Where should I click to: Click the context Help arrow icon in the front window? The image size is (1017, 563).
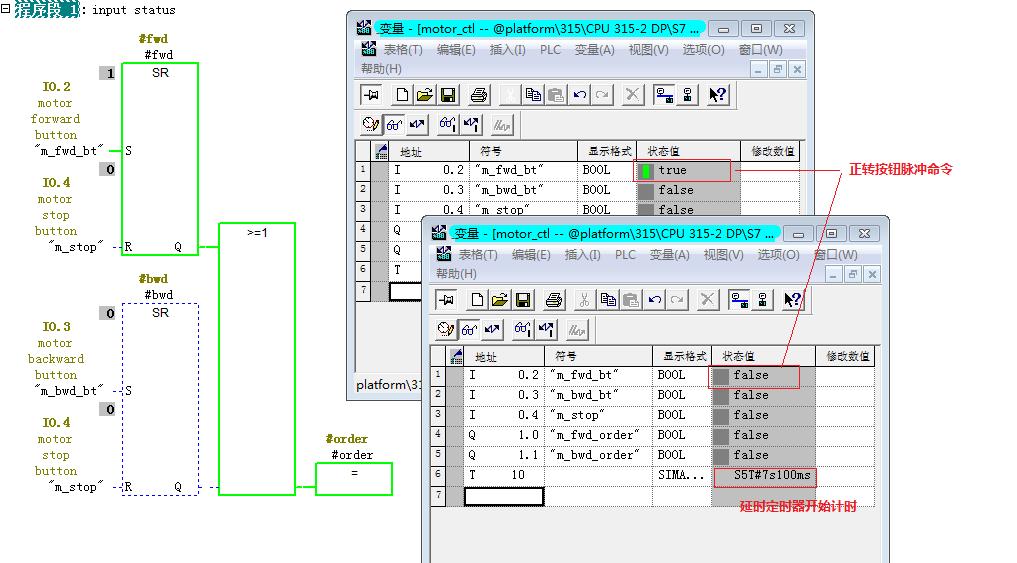[793, 300]
